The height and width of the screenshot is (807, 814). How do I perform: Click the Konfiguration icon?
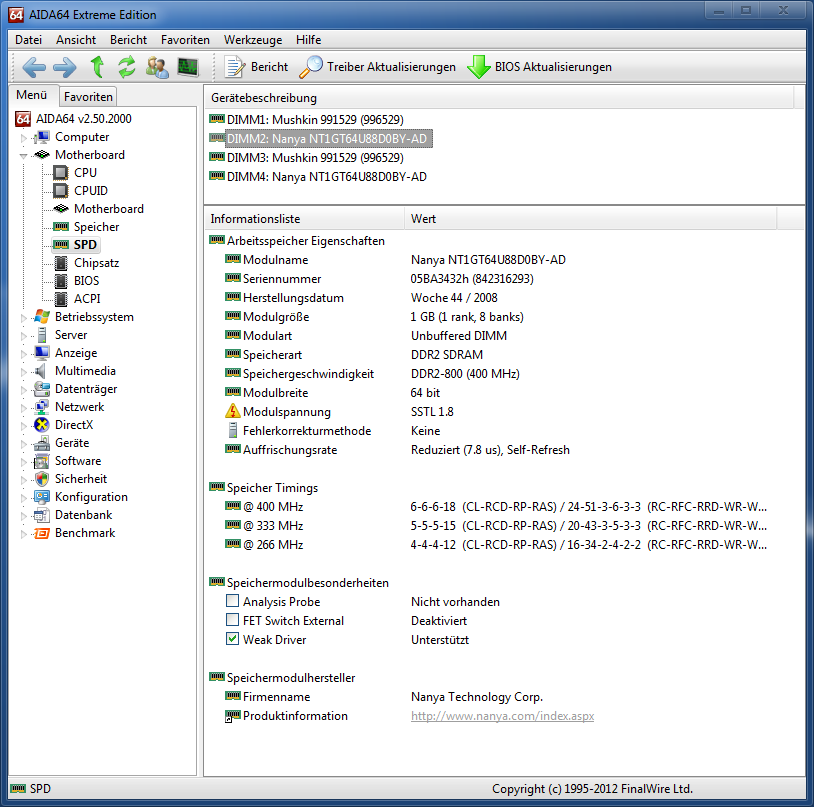coord(42,497)
